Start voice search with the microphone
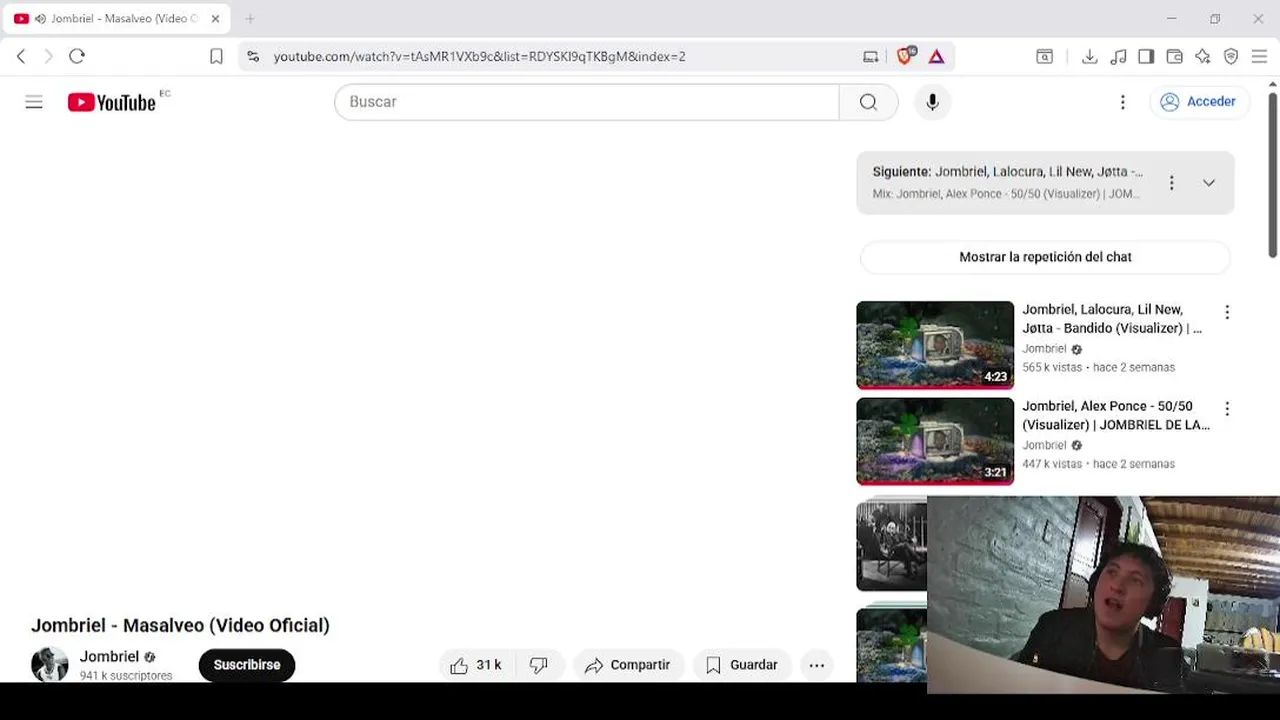The height and width of the screenshot is (720, 1280). click(x=932, y=102)
